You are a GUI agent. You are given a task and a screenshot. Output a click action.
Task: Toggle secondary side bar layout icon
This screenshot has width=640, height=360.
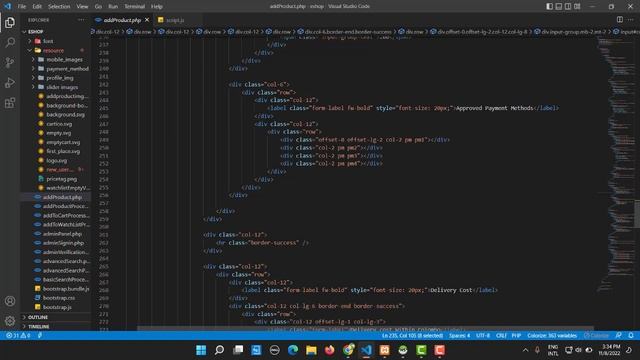[568, 6]
